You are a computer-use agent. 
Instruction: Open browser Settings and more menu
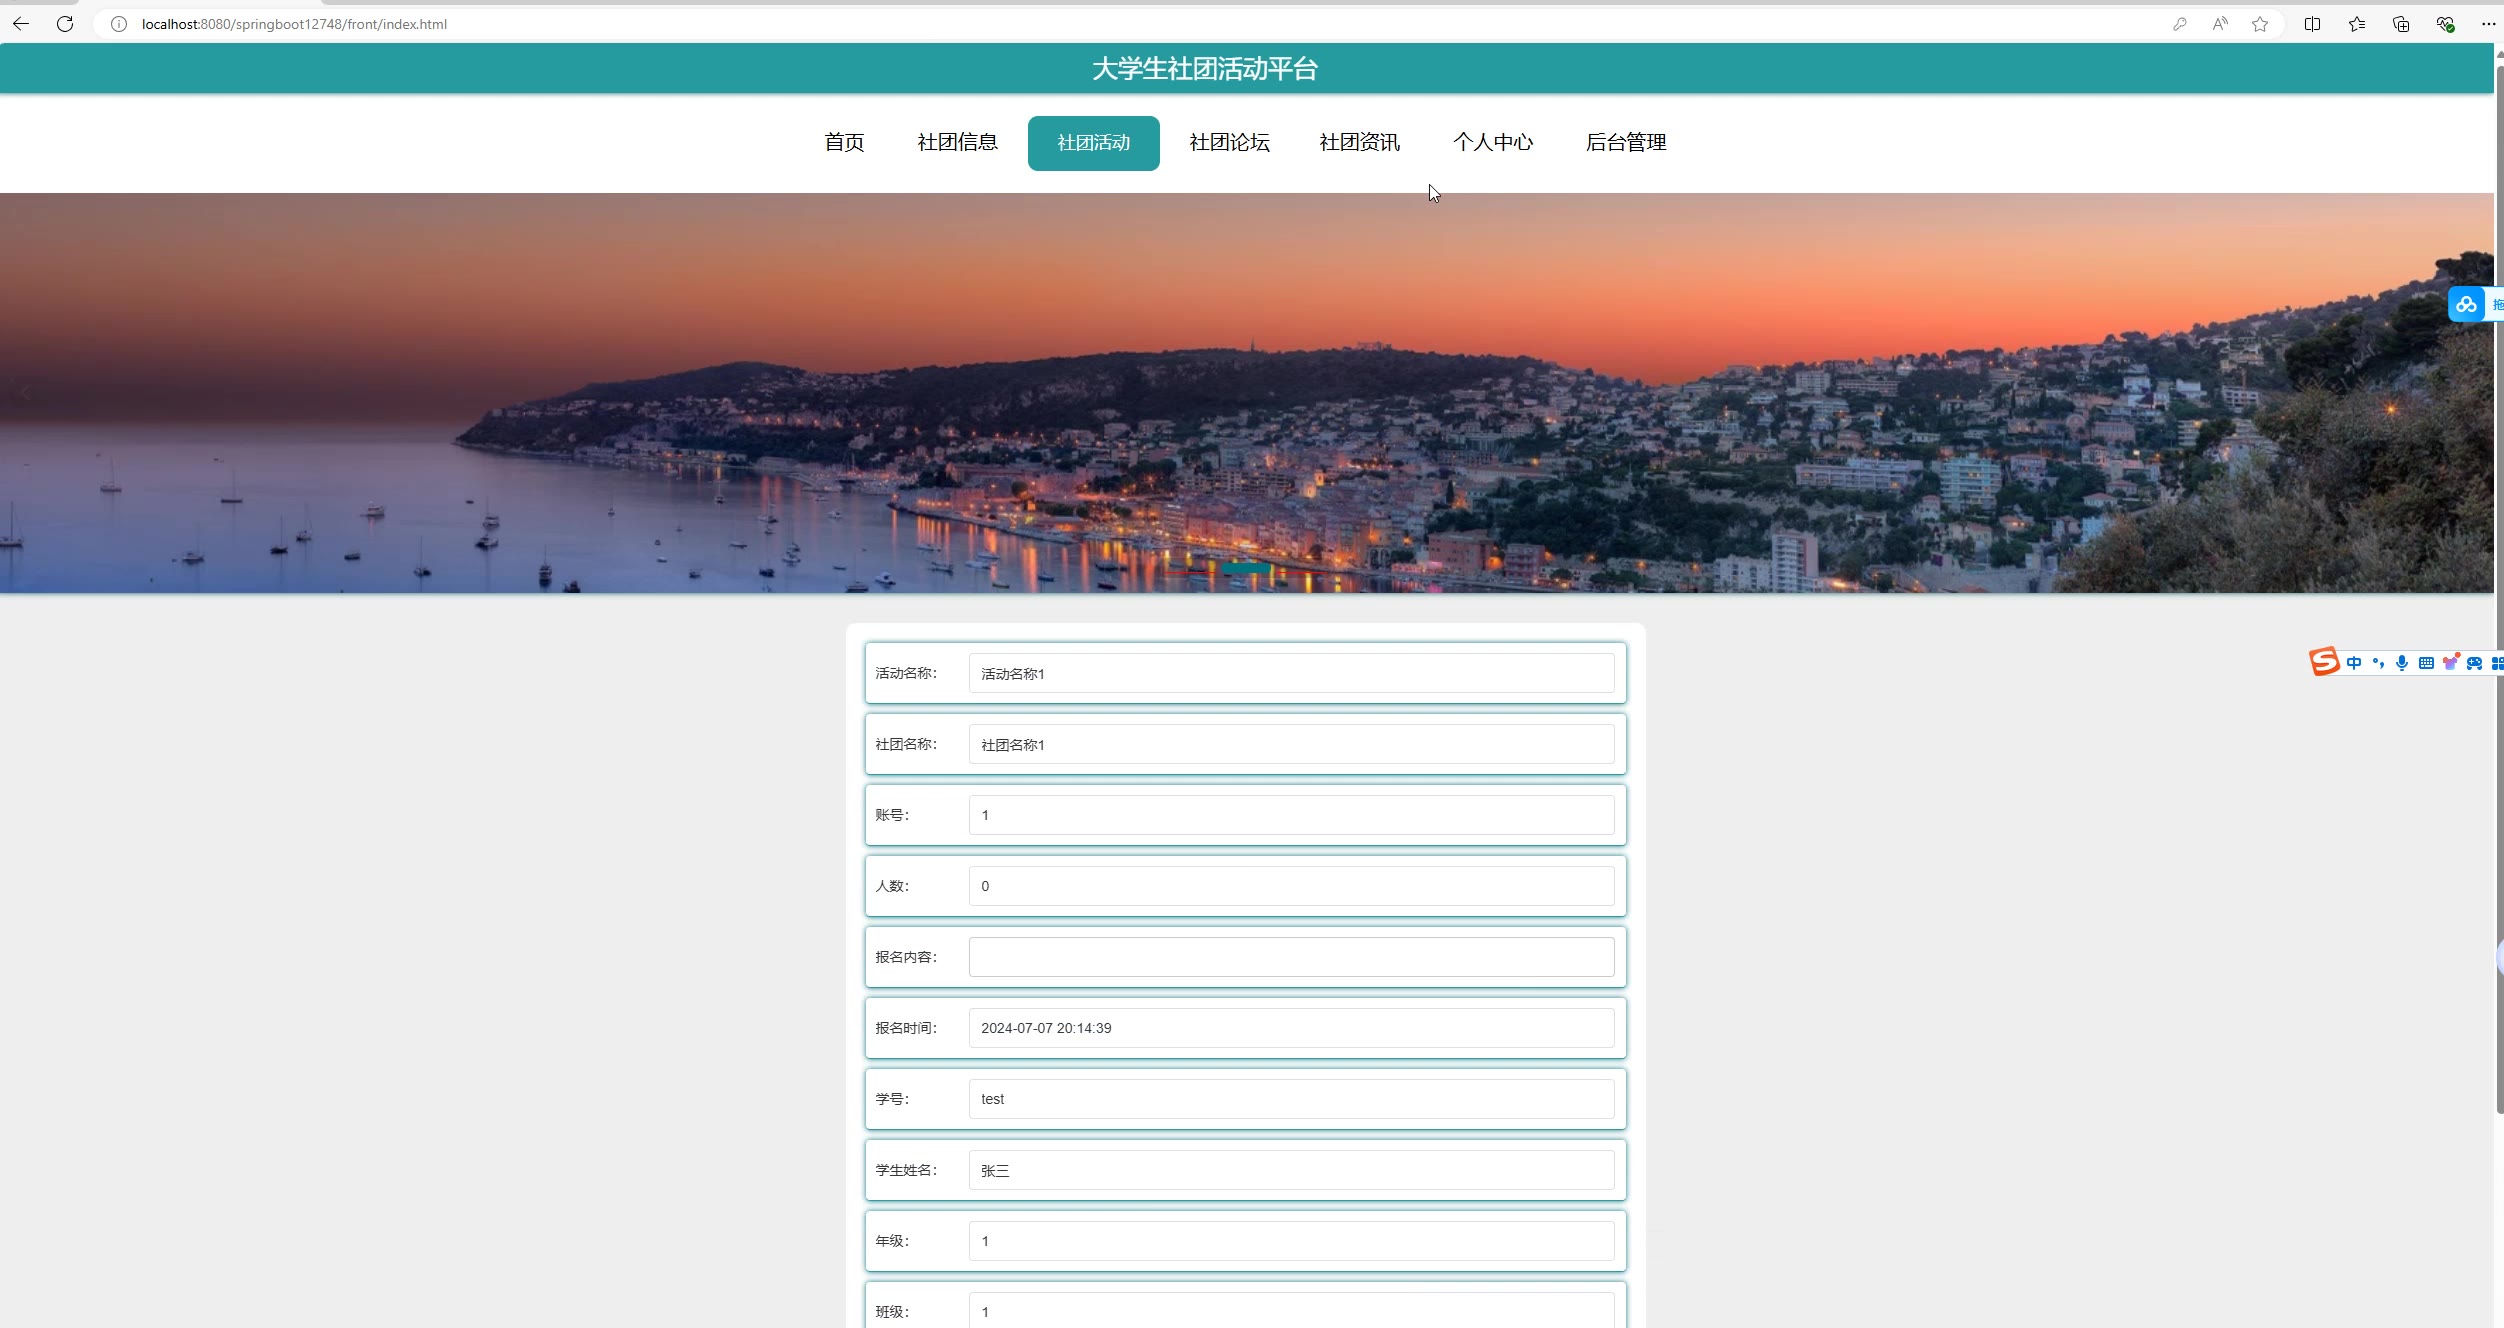coord(2488,24)
